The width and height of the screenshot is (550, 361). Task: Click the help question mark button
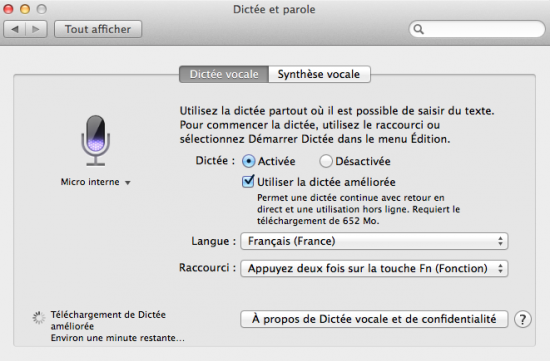coord(522,319)
